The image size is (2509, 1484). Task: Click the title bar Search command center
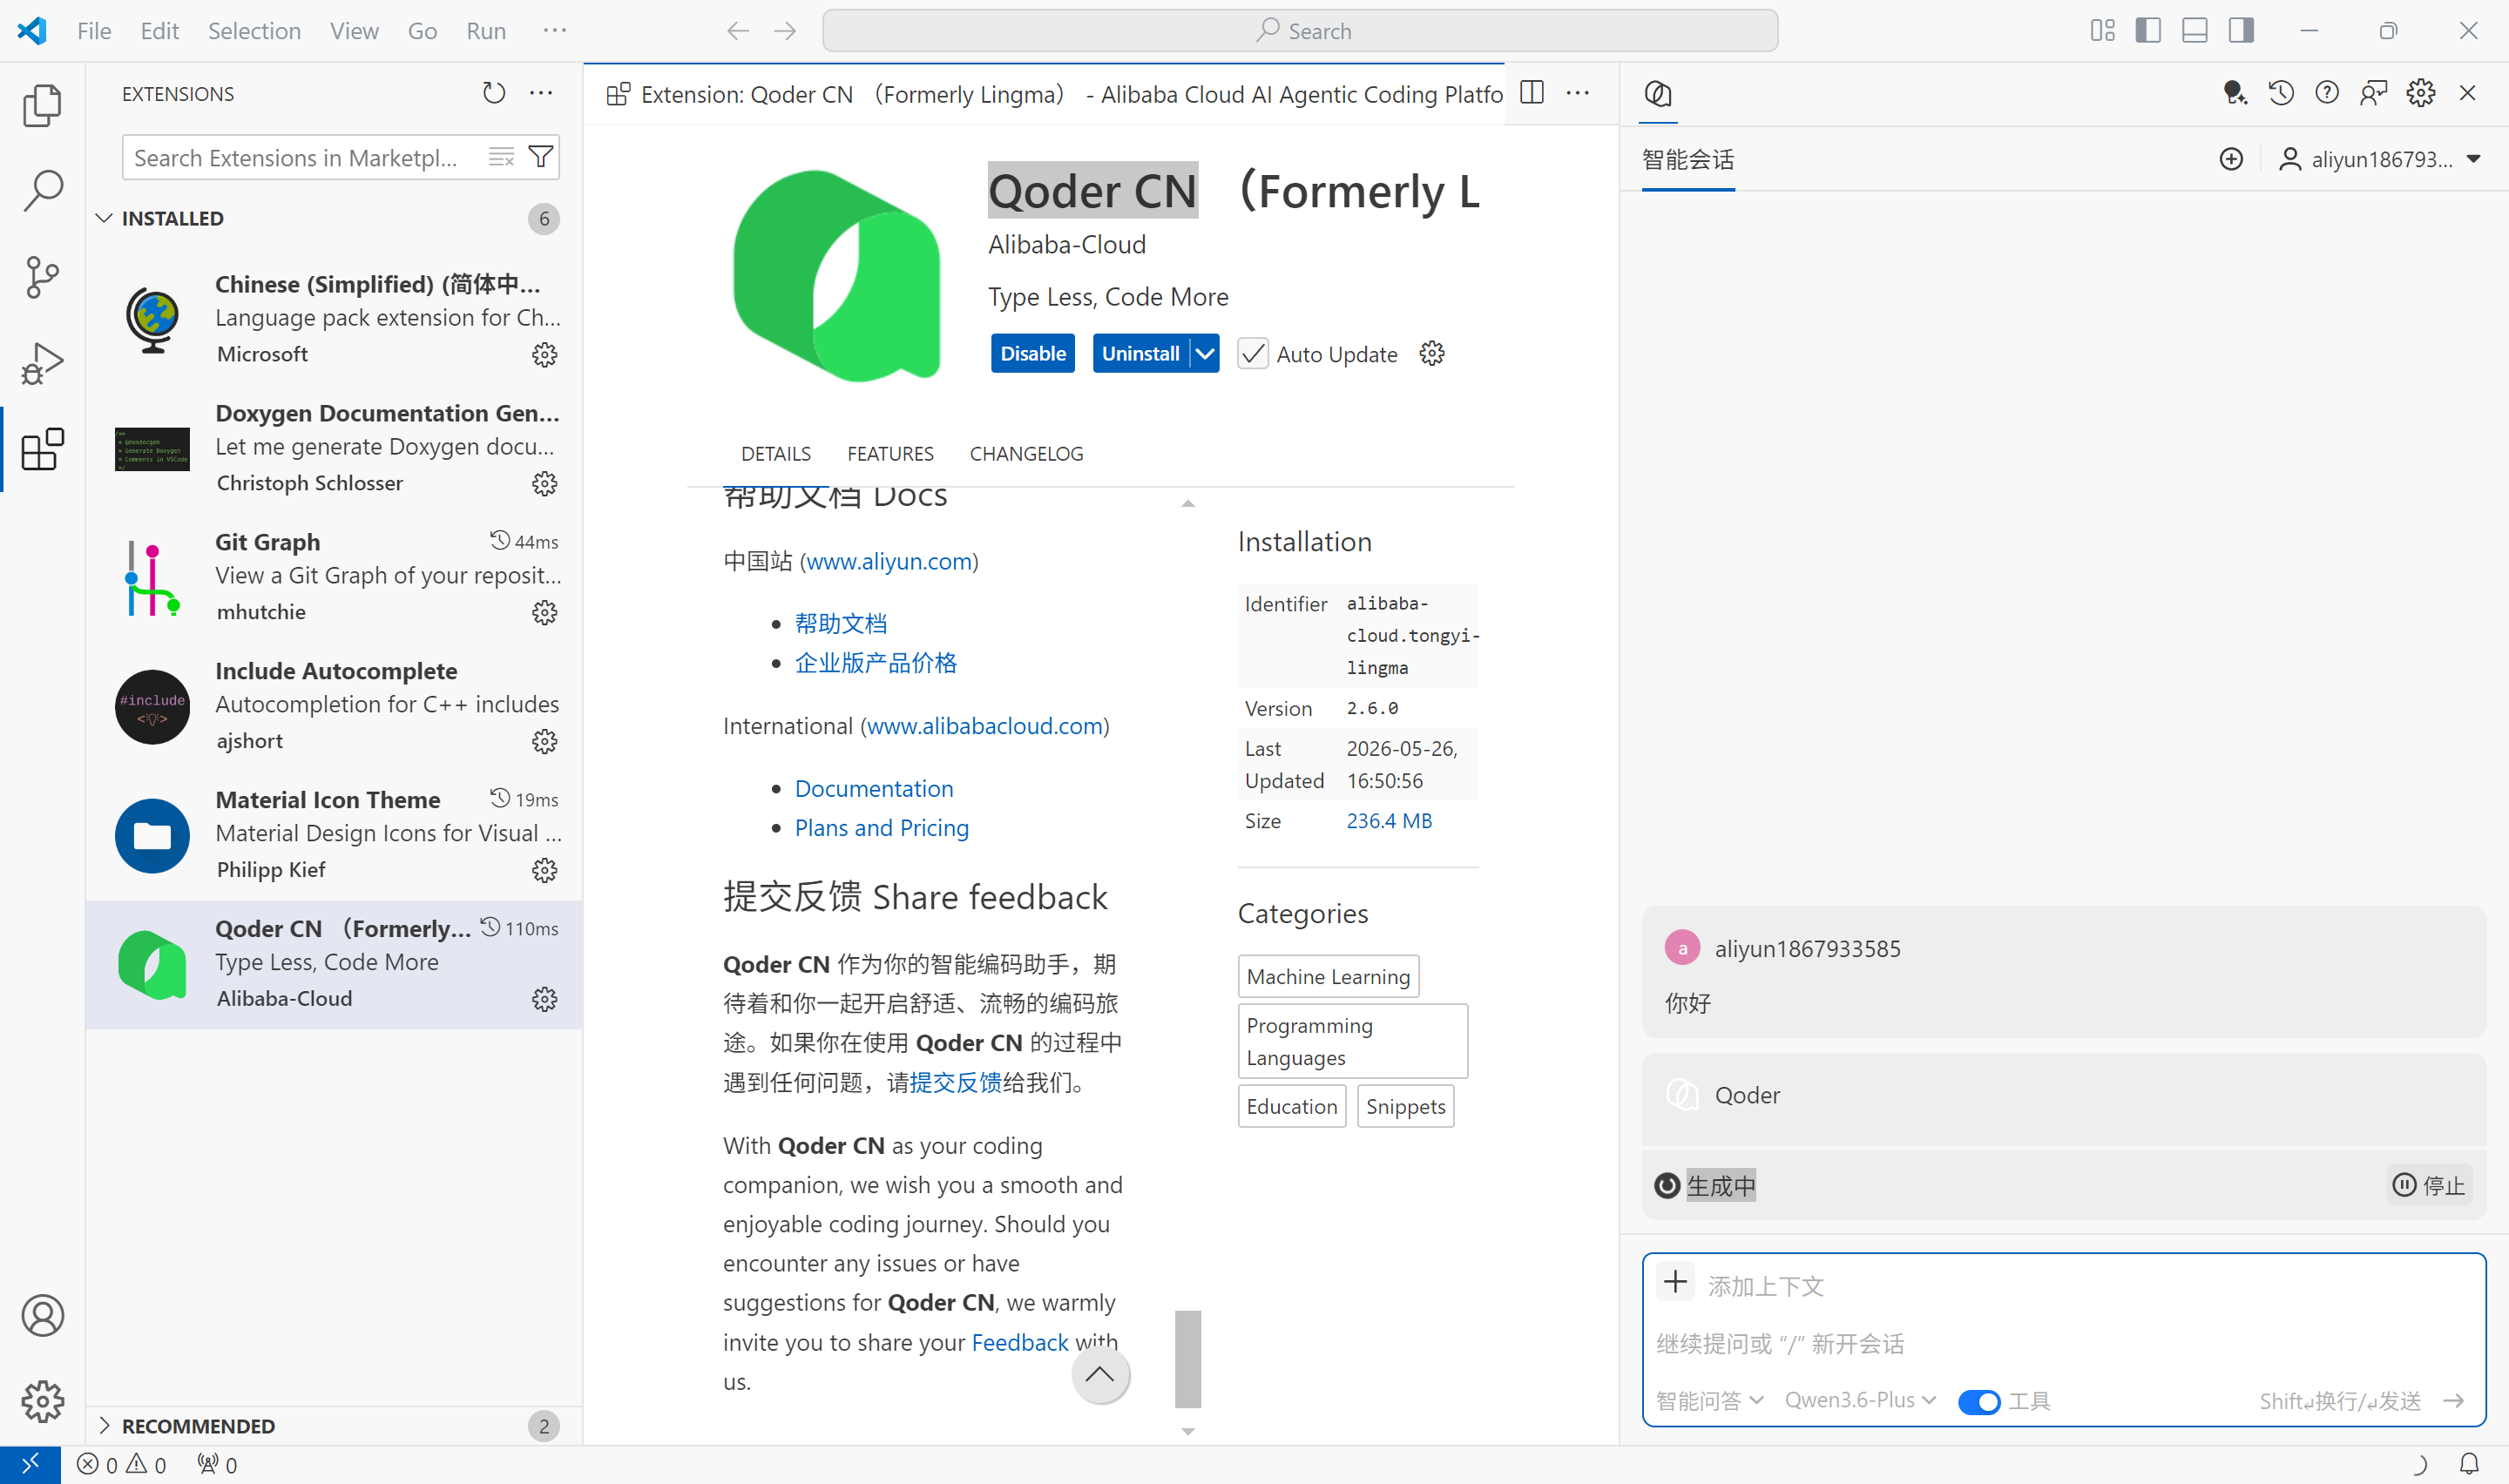1300,31
